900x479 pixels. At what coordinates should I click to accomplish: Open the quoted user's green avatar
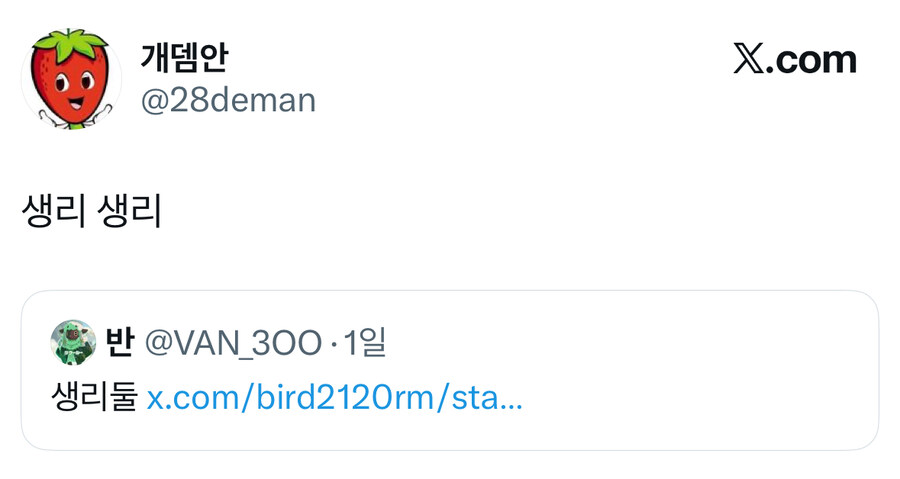pos(72,343)
